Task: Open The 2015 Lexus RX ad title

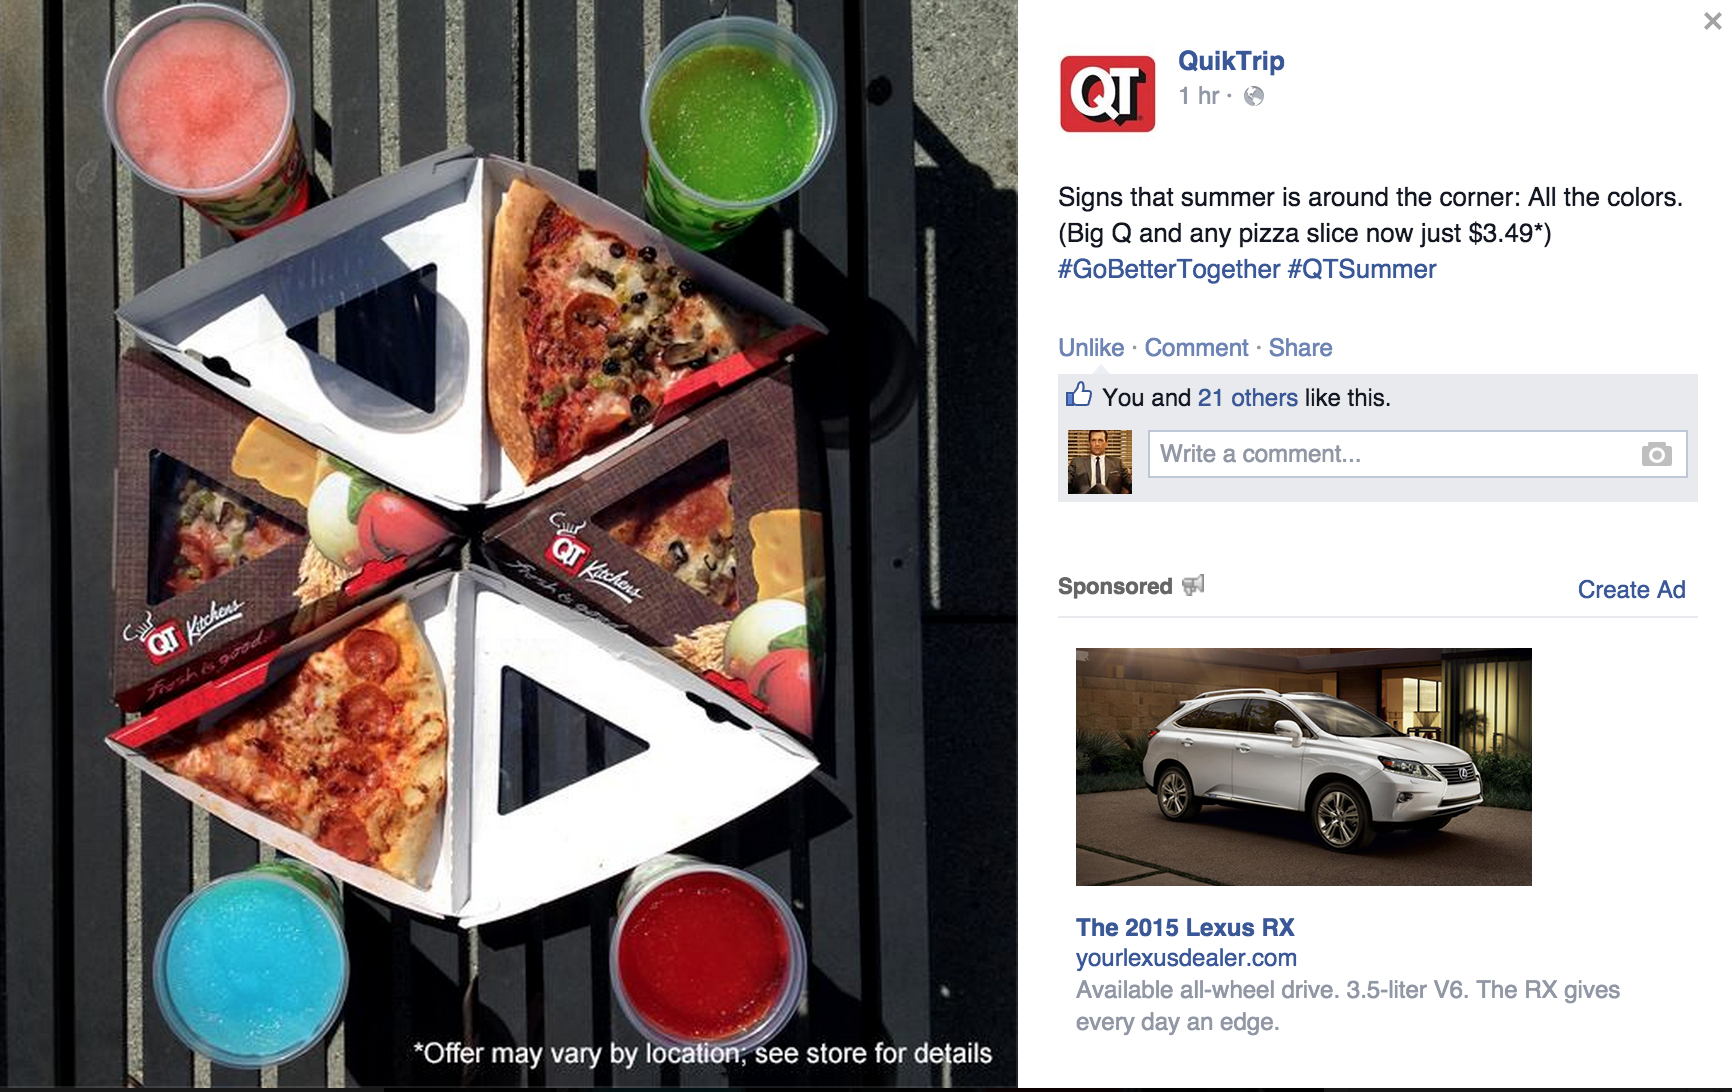Action: (x=1185, y=927)
